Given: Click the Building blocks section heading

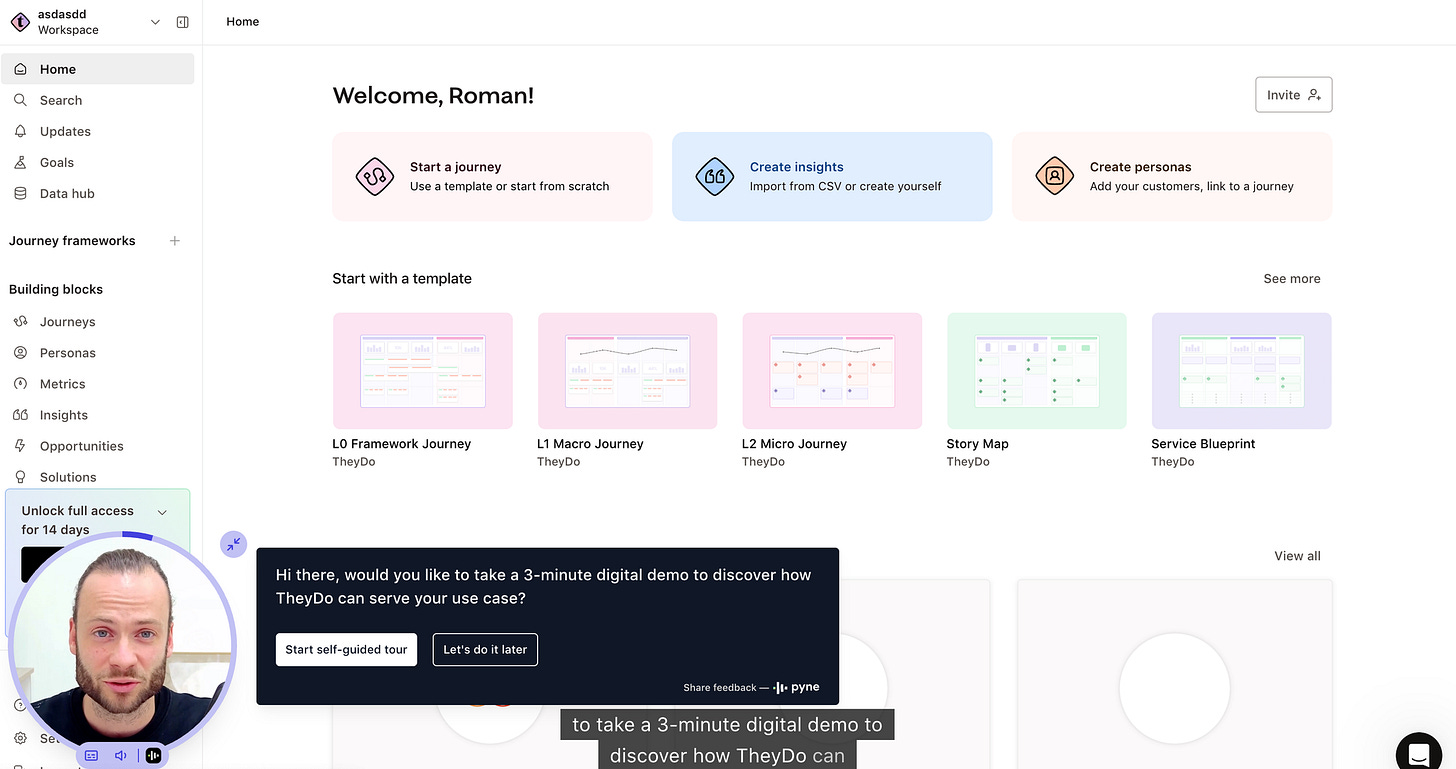Looking at the screenshot, I should click(56, 289).
